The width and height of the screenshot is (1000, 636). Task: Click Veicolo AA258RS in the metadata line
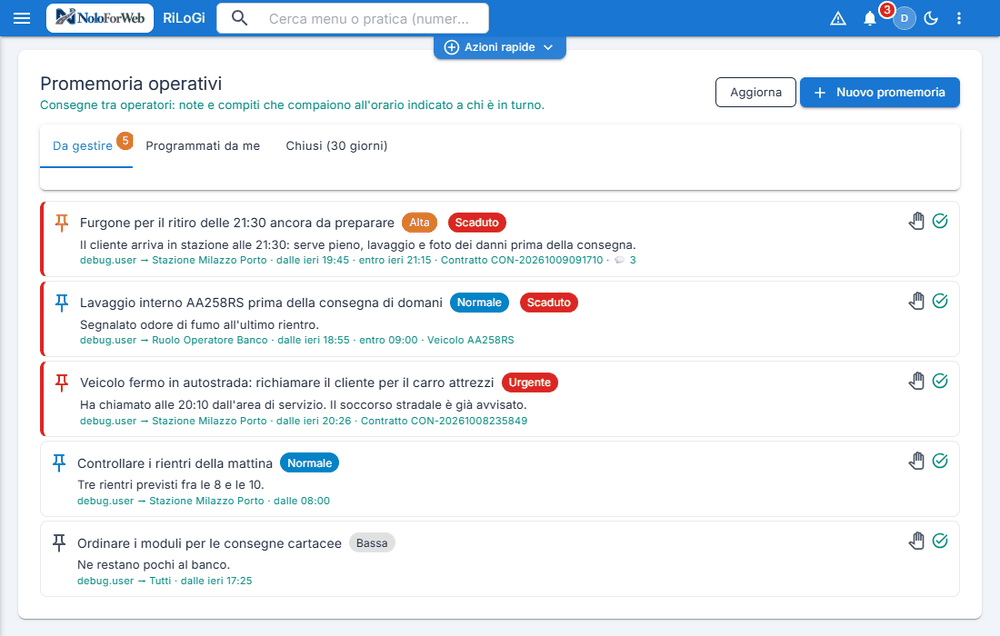471,341
